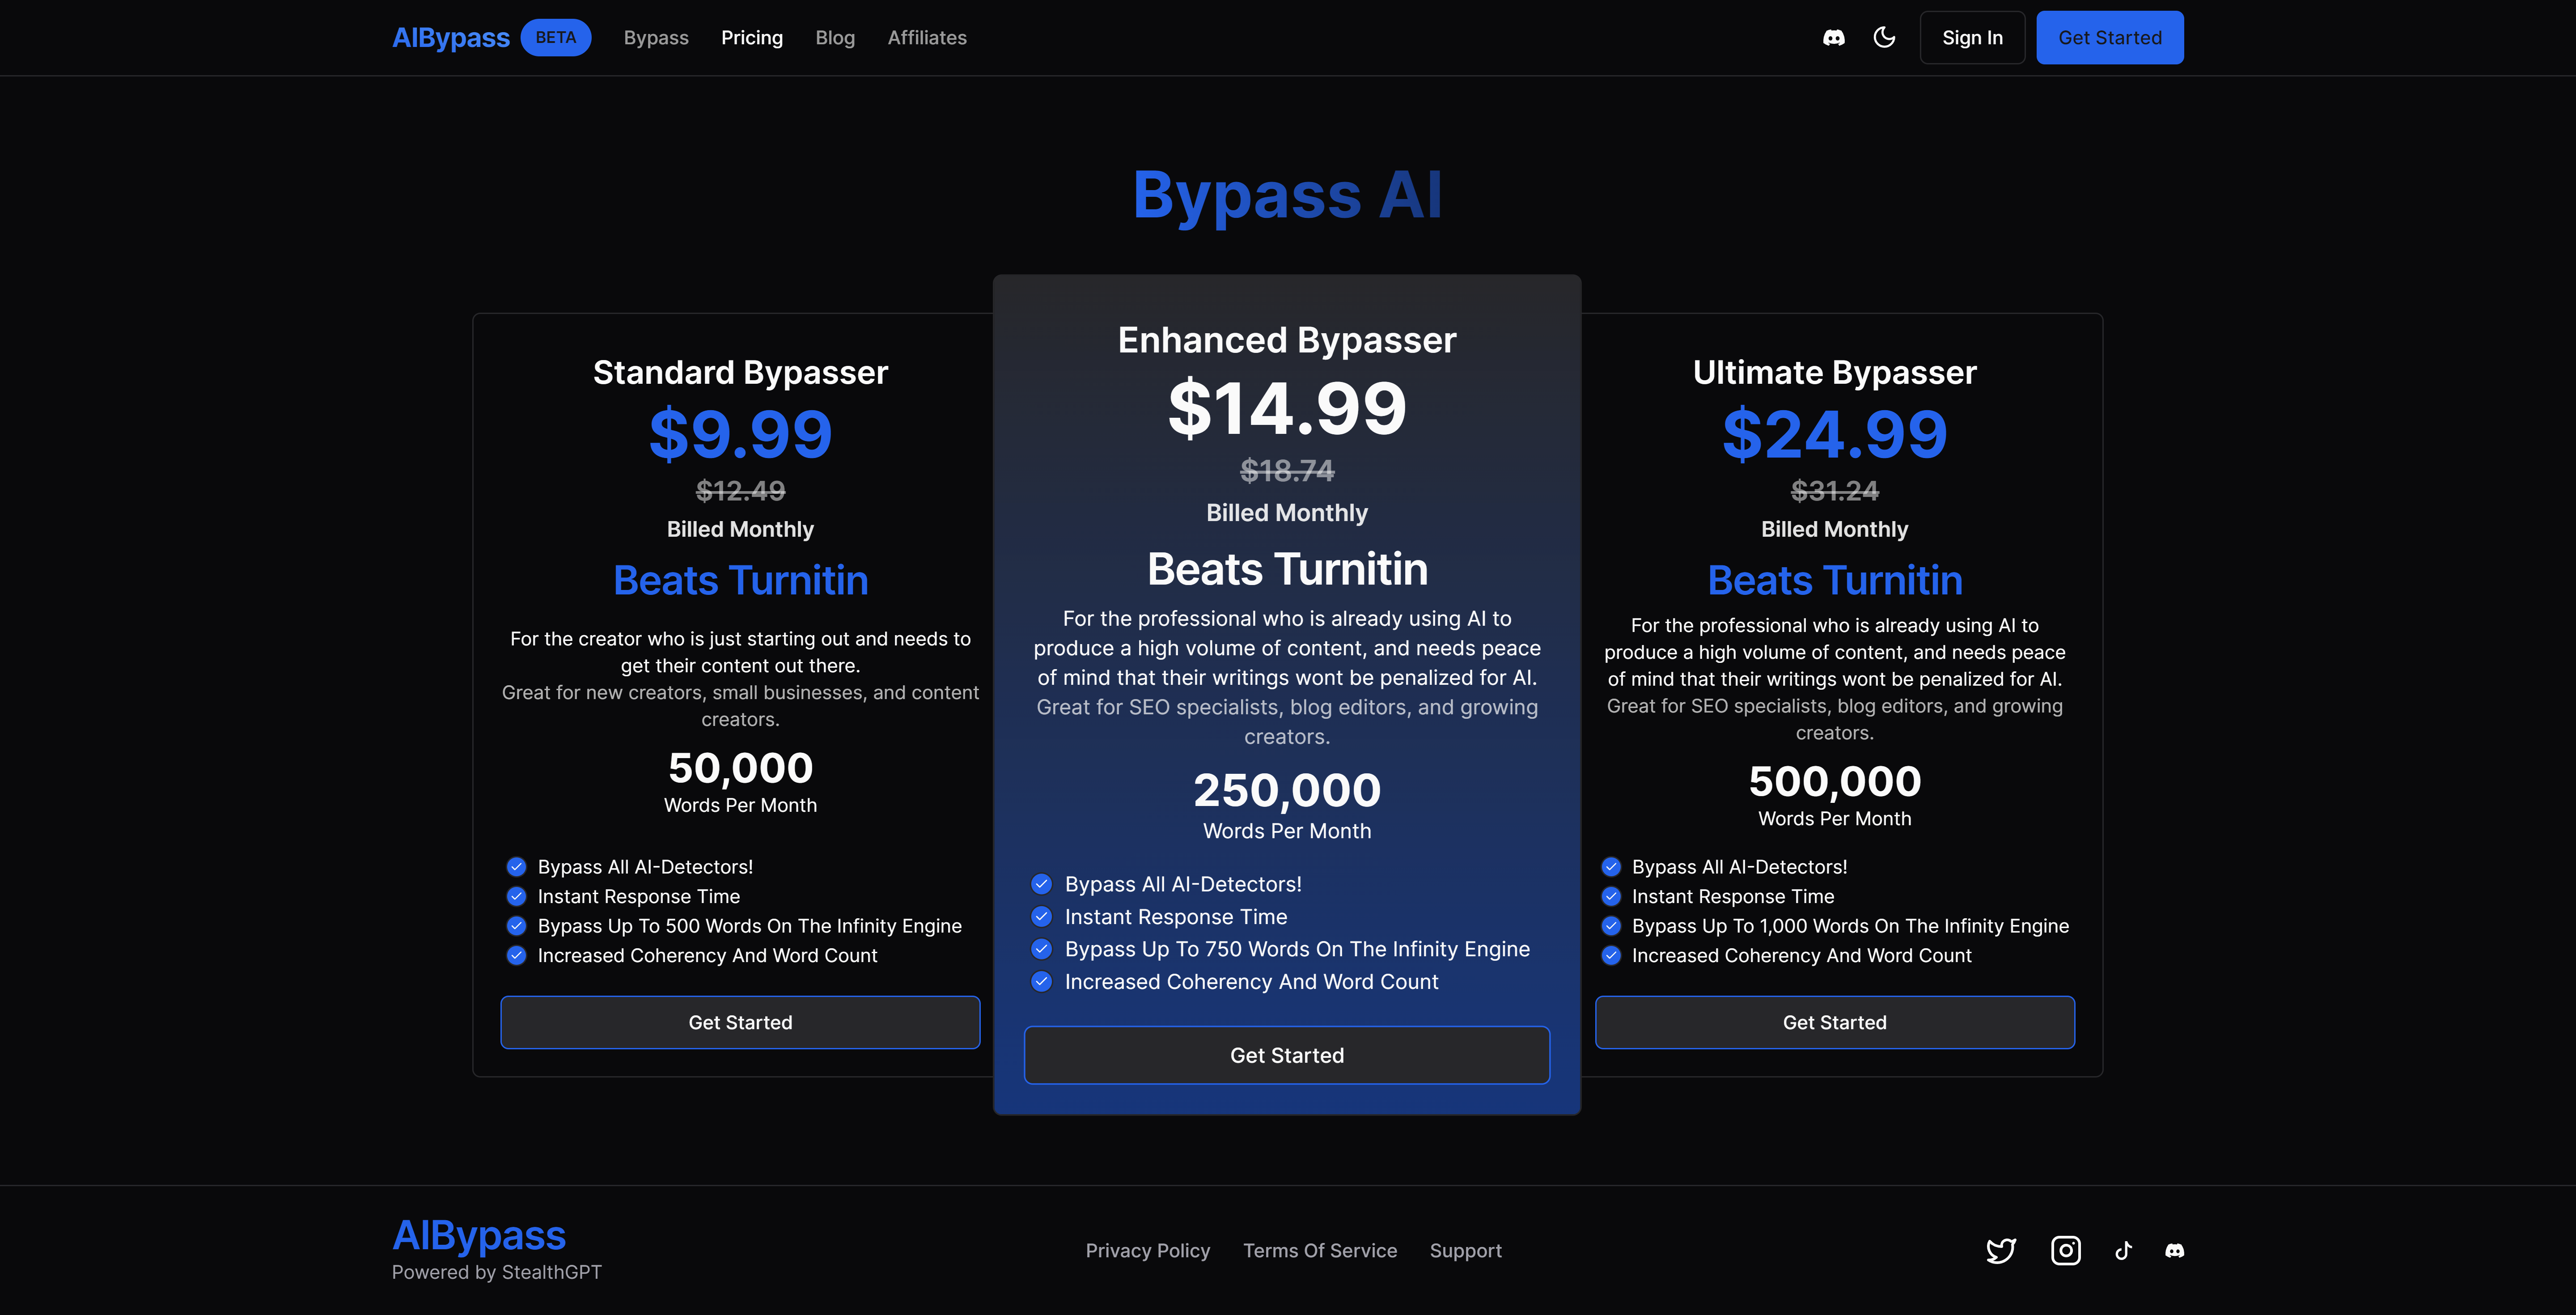The width and height of the screenshot is (2576, 1315).
Task: Click the header Get Started button
Action: [2110, 38]
